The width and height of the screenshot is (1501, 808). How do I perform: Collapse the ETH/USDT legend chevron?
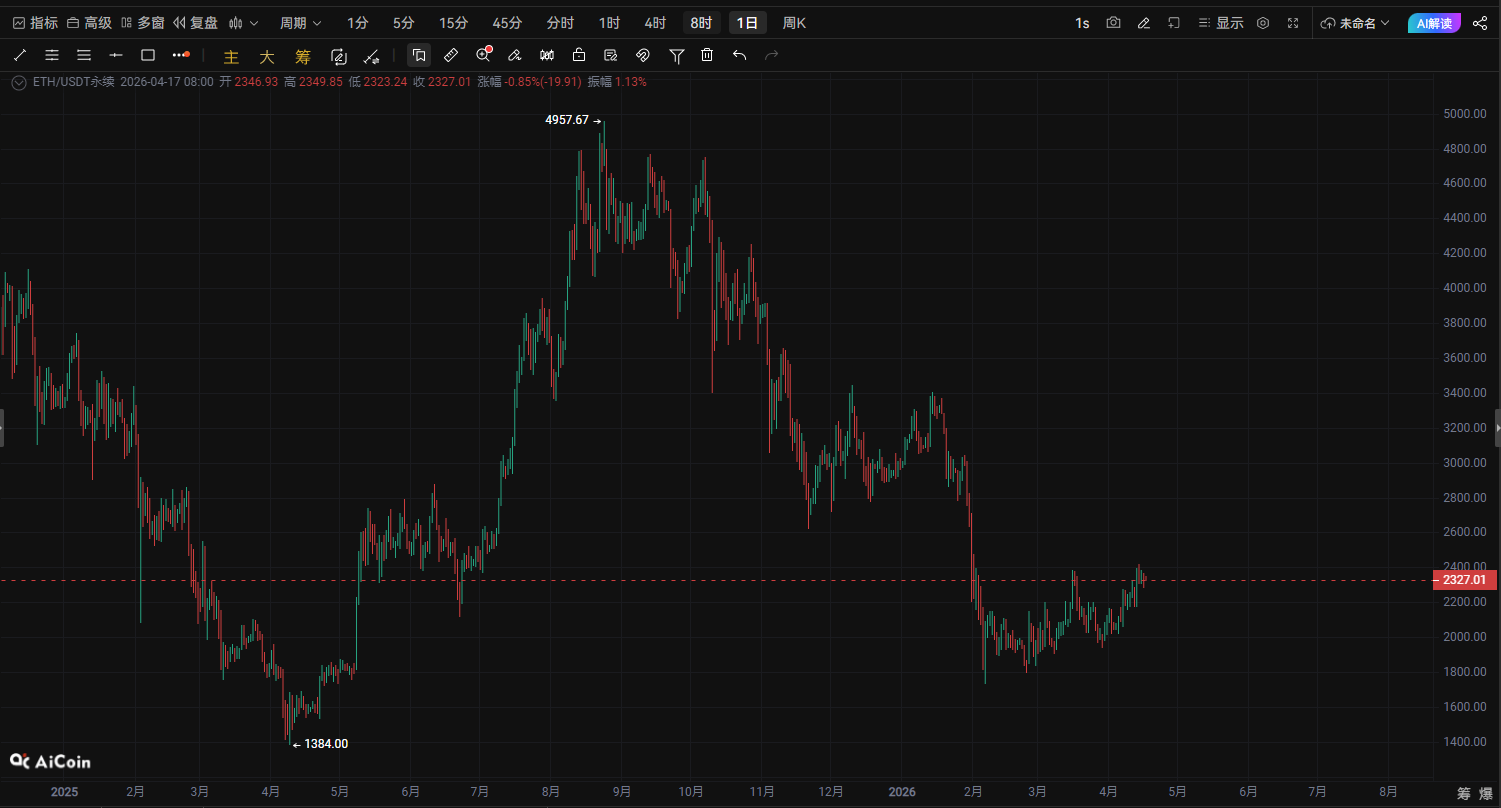click(19, 82)
